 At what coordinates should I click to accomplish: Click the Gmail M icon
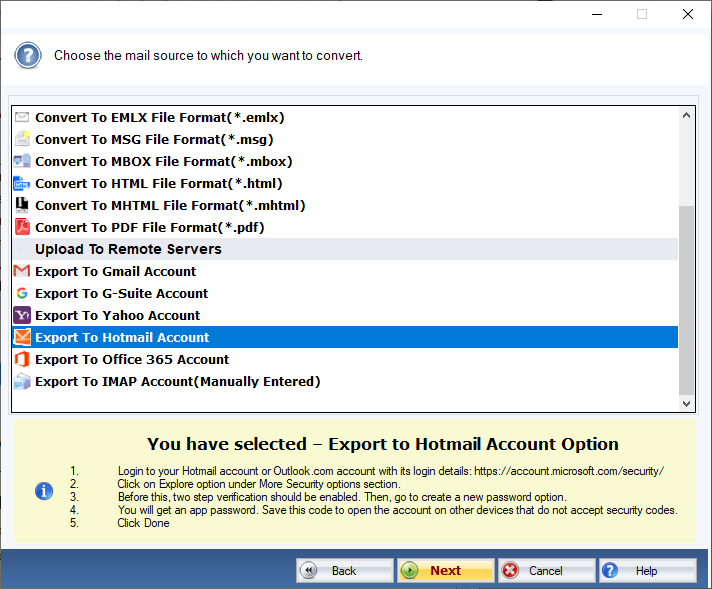point(22,271)
